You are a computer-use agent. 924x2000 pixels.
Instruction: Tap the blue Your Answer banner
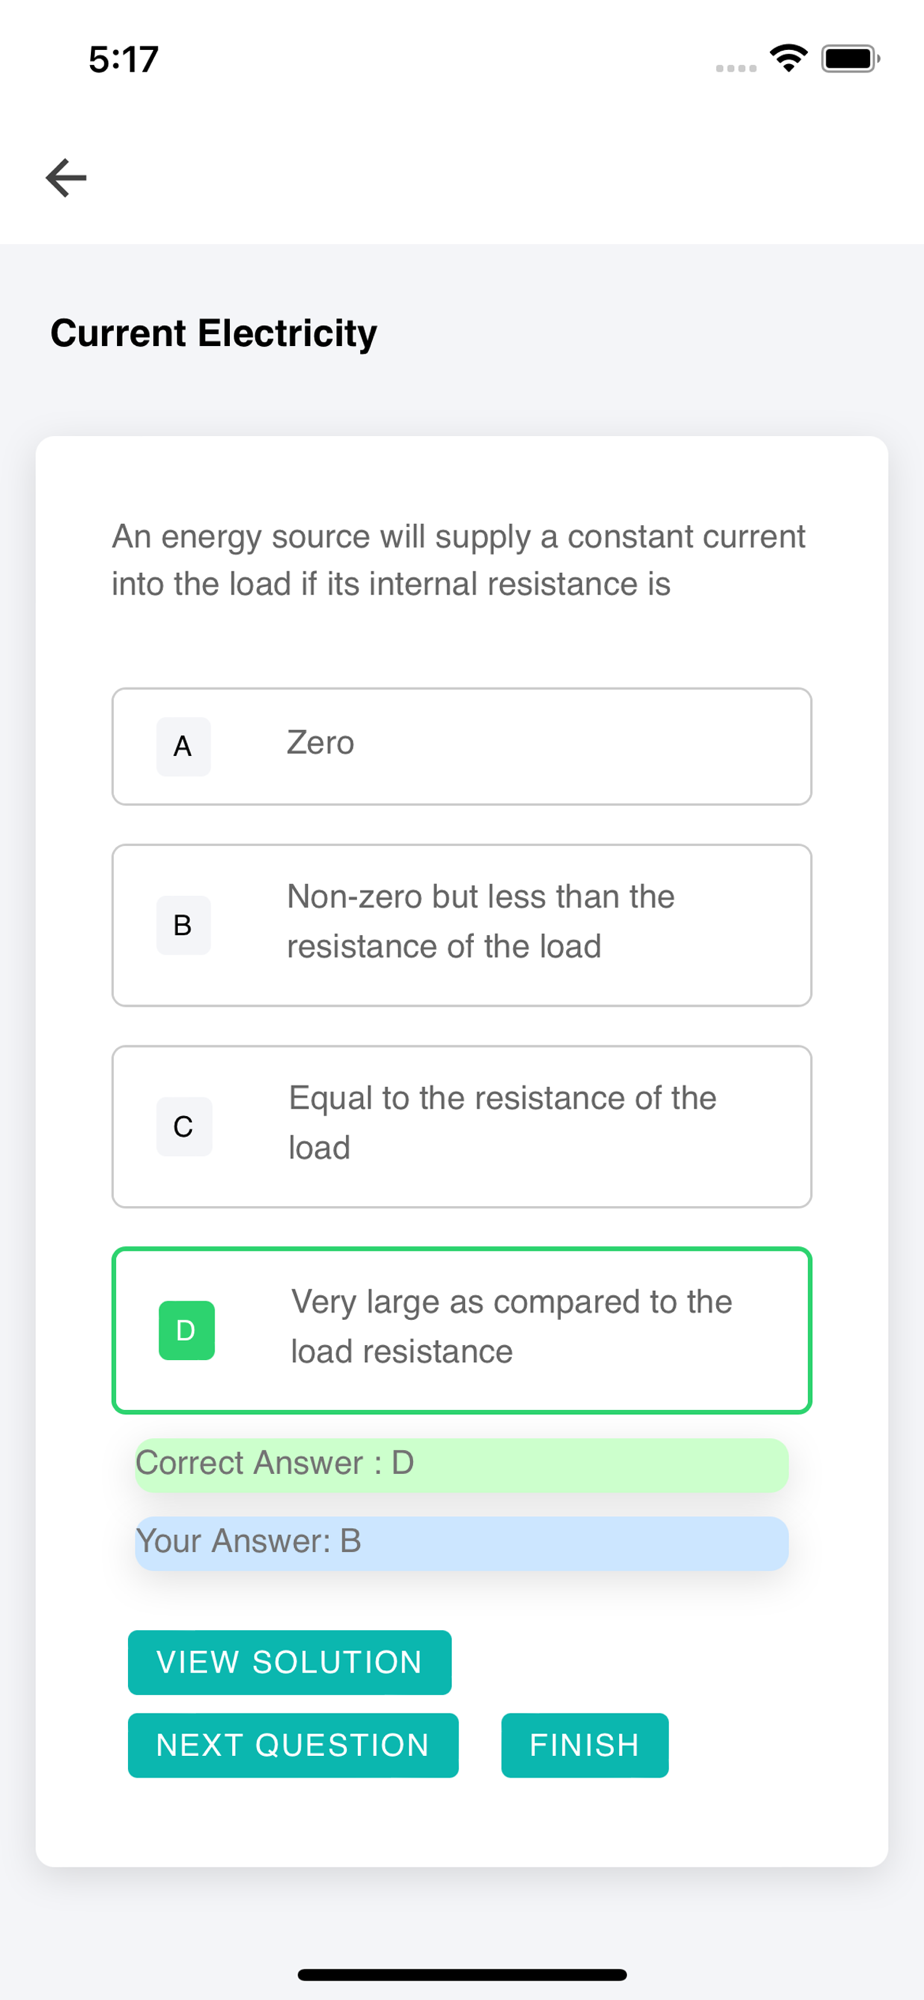461,1542
